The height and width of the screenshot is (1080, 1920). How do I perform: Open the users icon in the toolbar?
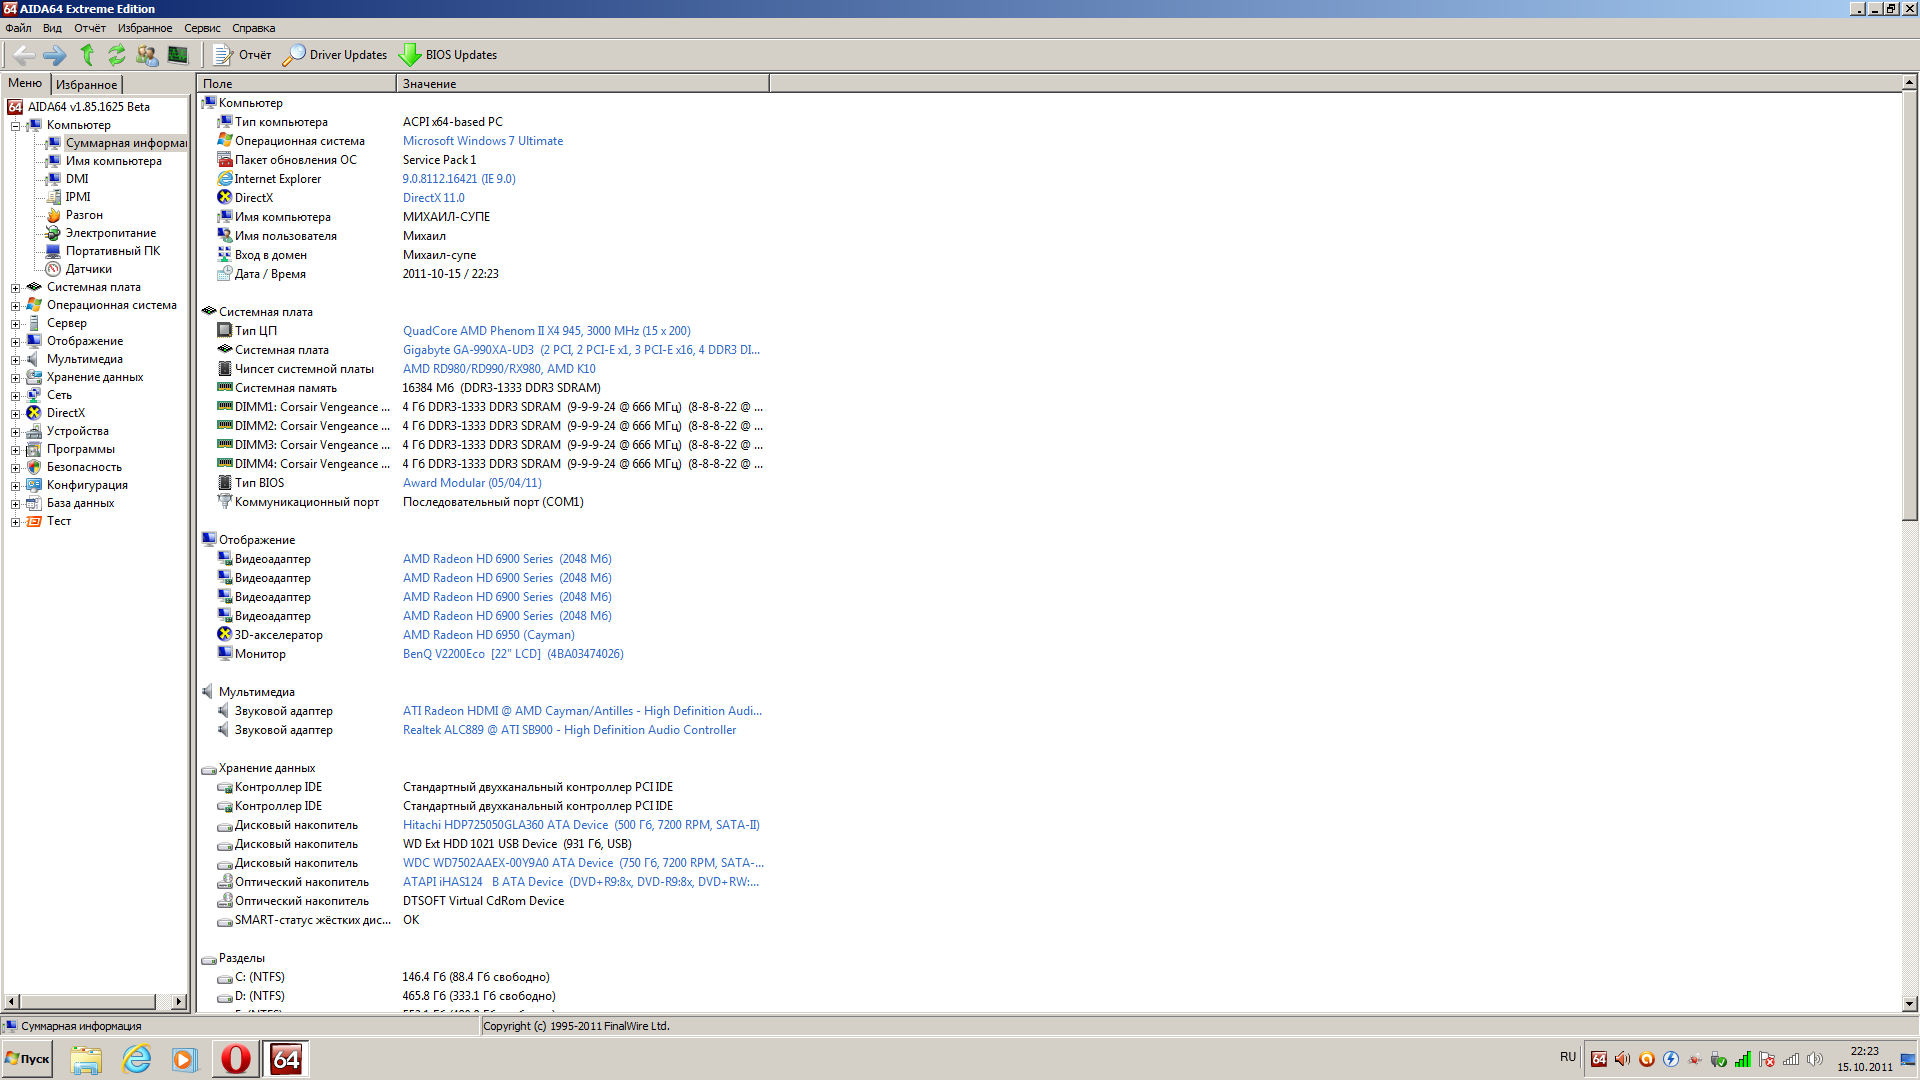pyautogui.click(x=147, y=55)
